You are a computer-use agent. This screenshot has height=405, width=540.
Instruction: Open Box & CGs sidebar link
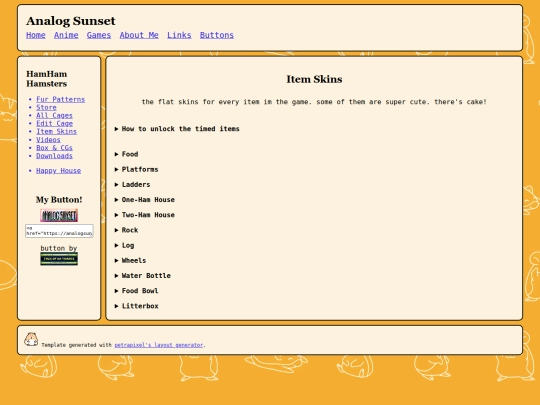pos(54,148)
